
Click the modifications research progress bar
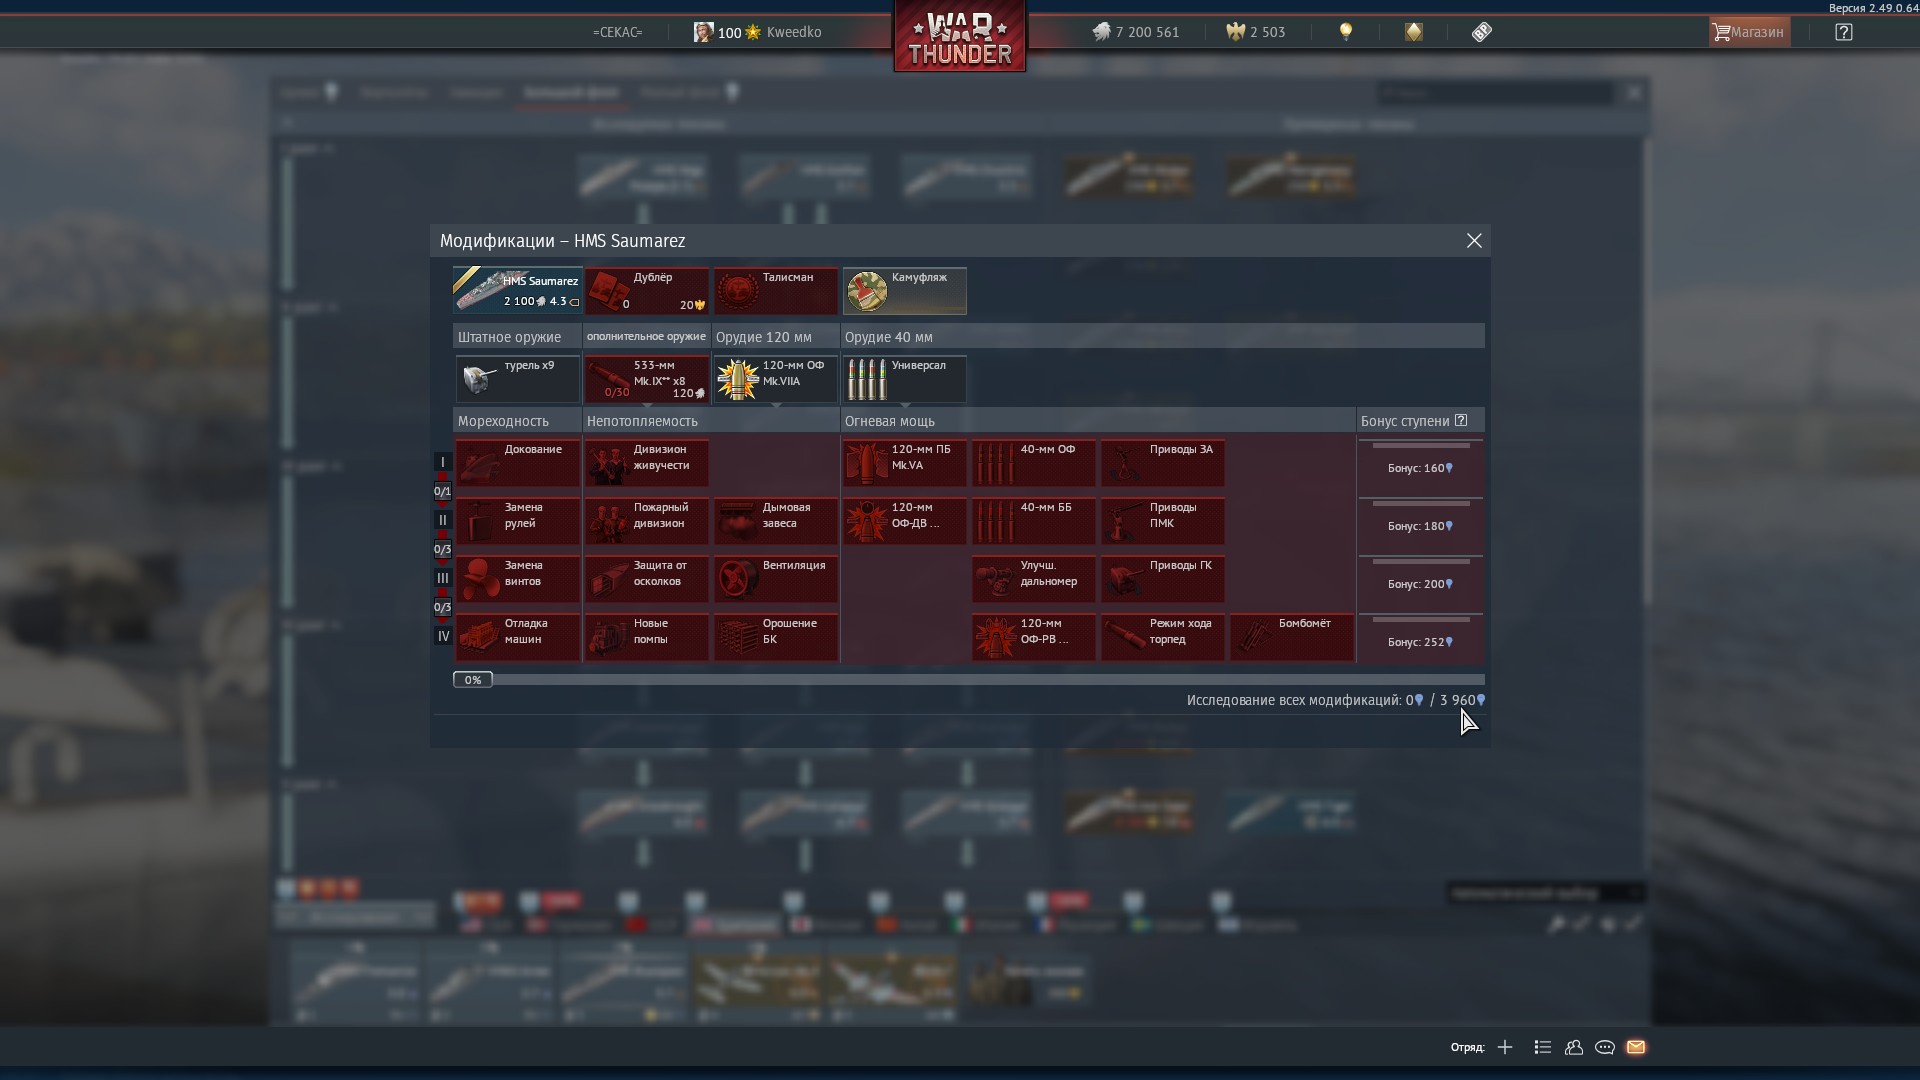tap(968, 680)
